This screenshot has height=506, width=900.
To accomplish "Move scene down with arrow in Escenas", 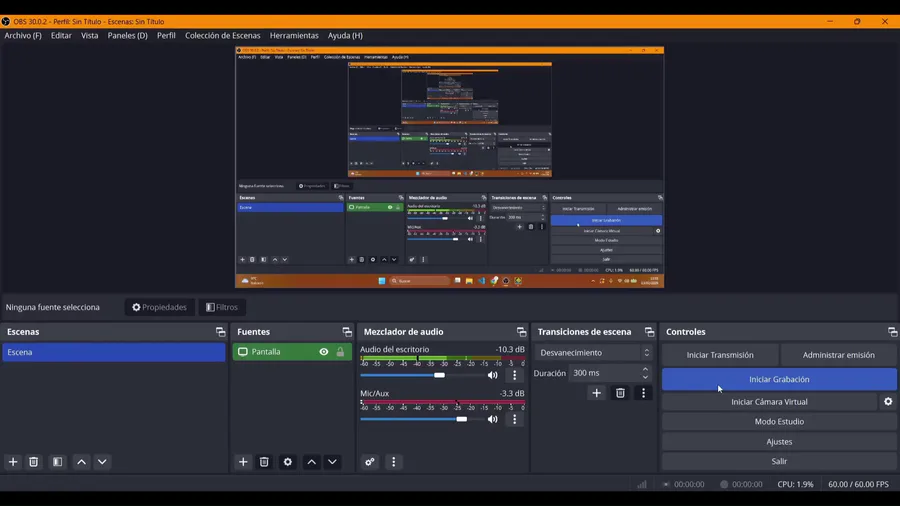I will pos(102,462).
